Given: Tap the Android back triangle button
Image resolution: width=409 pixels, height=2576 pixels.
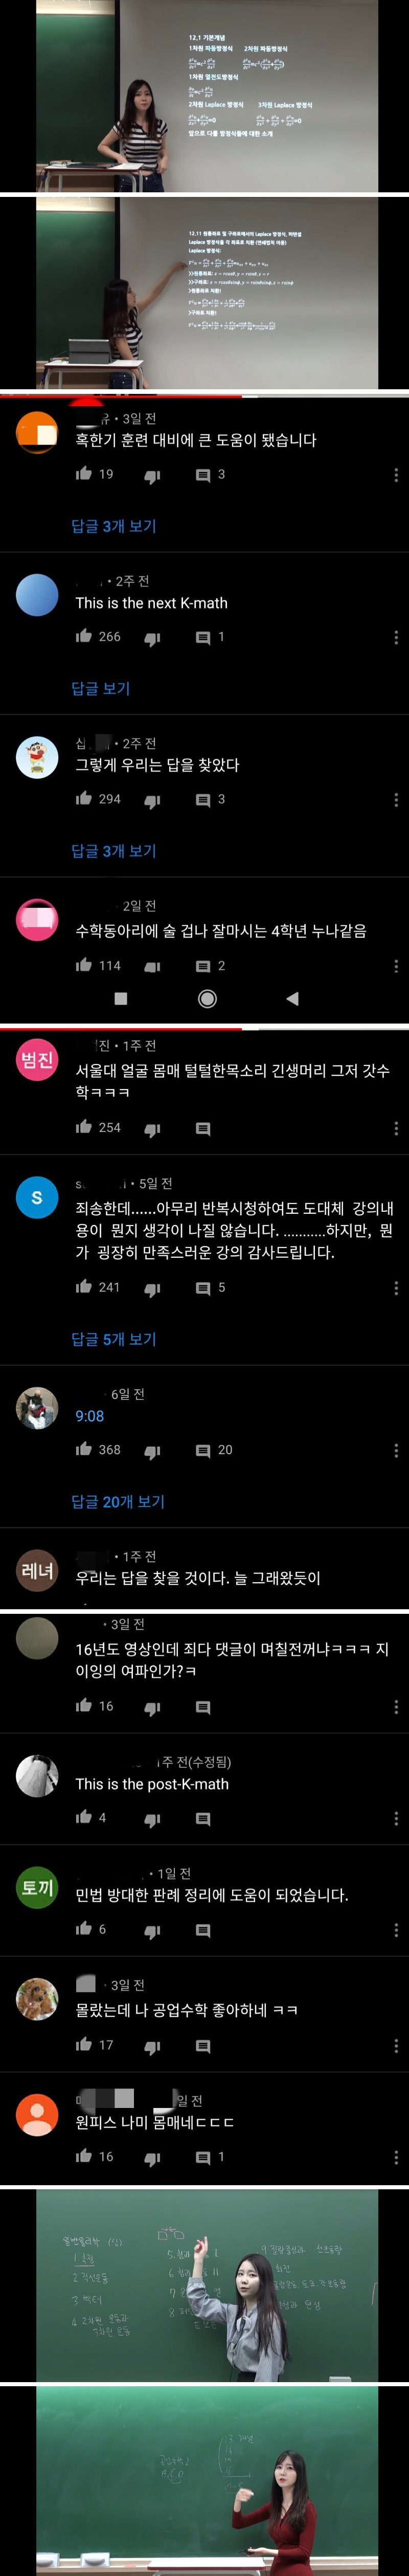Looking at the screenshot, I should [292, 998].
